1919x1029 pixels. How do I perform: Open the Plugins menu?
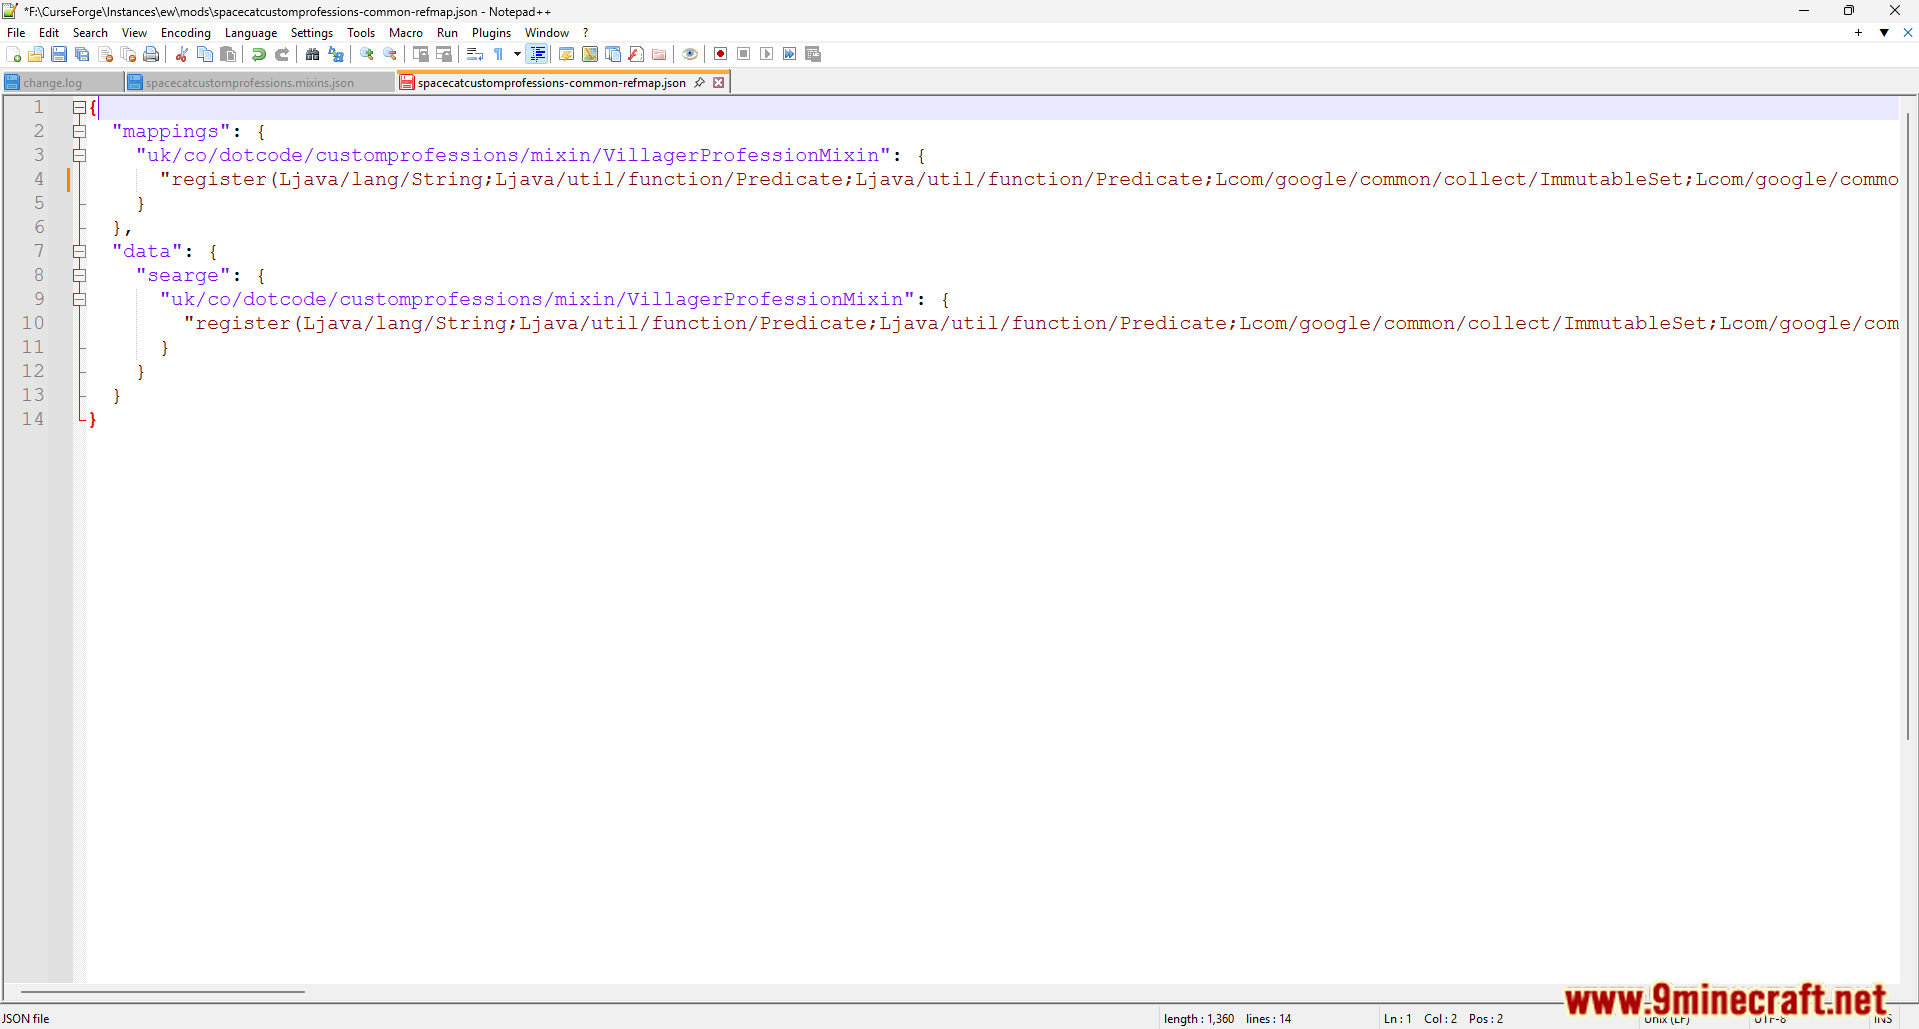click(x=491, y=33)
